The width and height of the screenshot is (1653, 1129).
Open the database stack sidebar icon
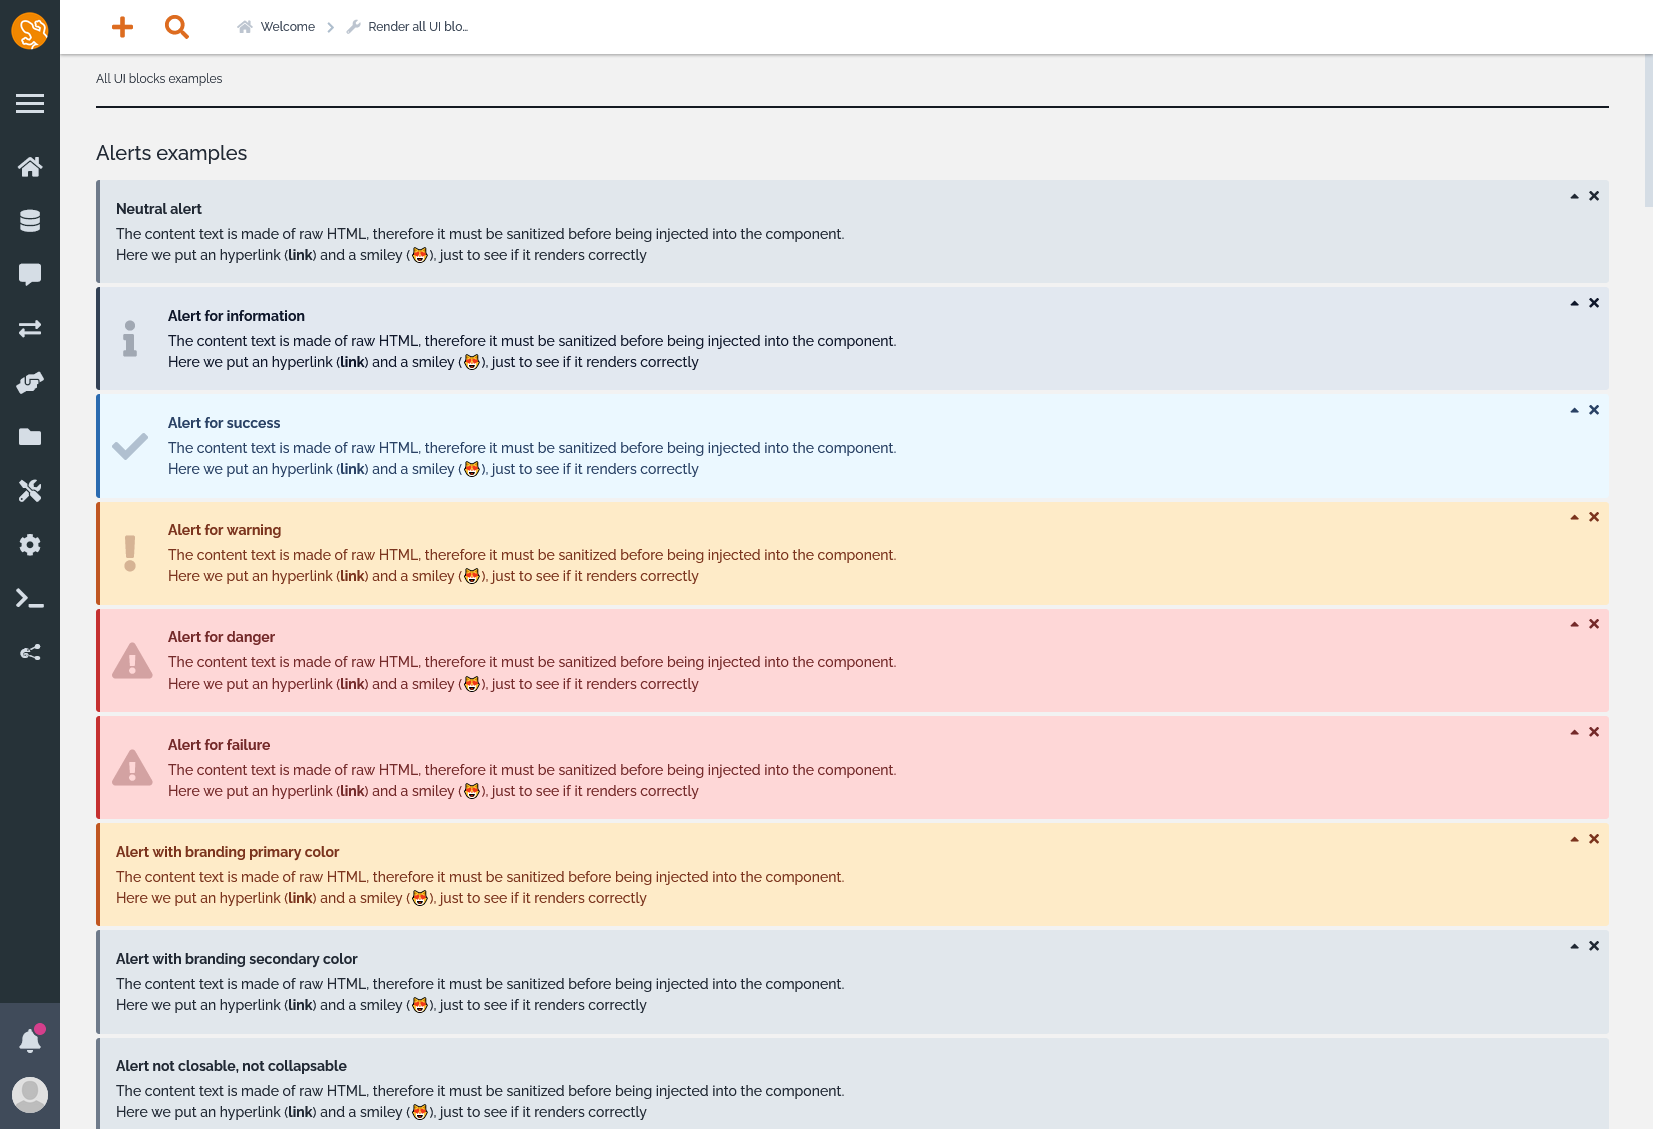30,221
